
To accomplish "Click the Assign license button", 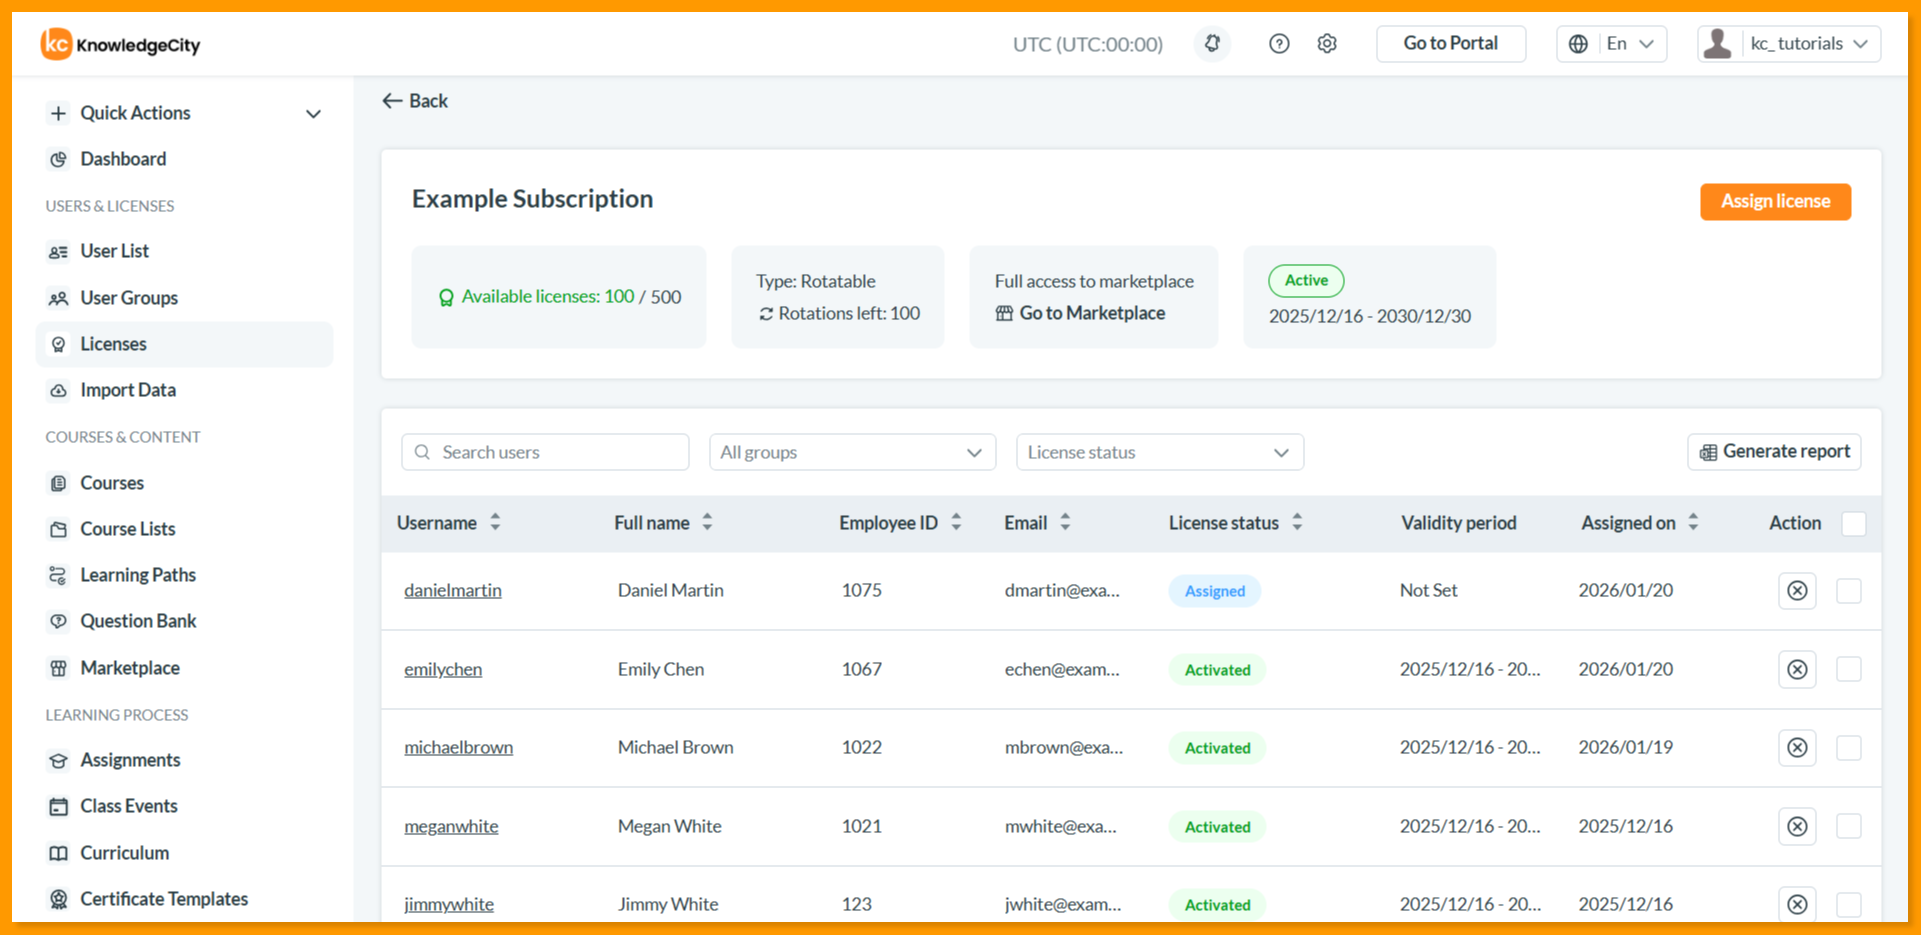I will tap(1775, 202).
